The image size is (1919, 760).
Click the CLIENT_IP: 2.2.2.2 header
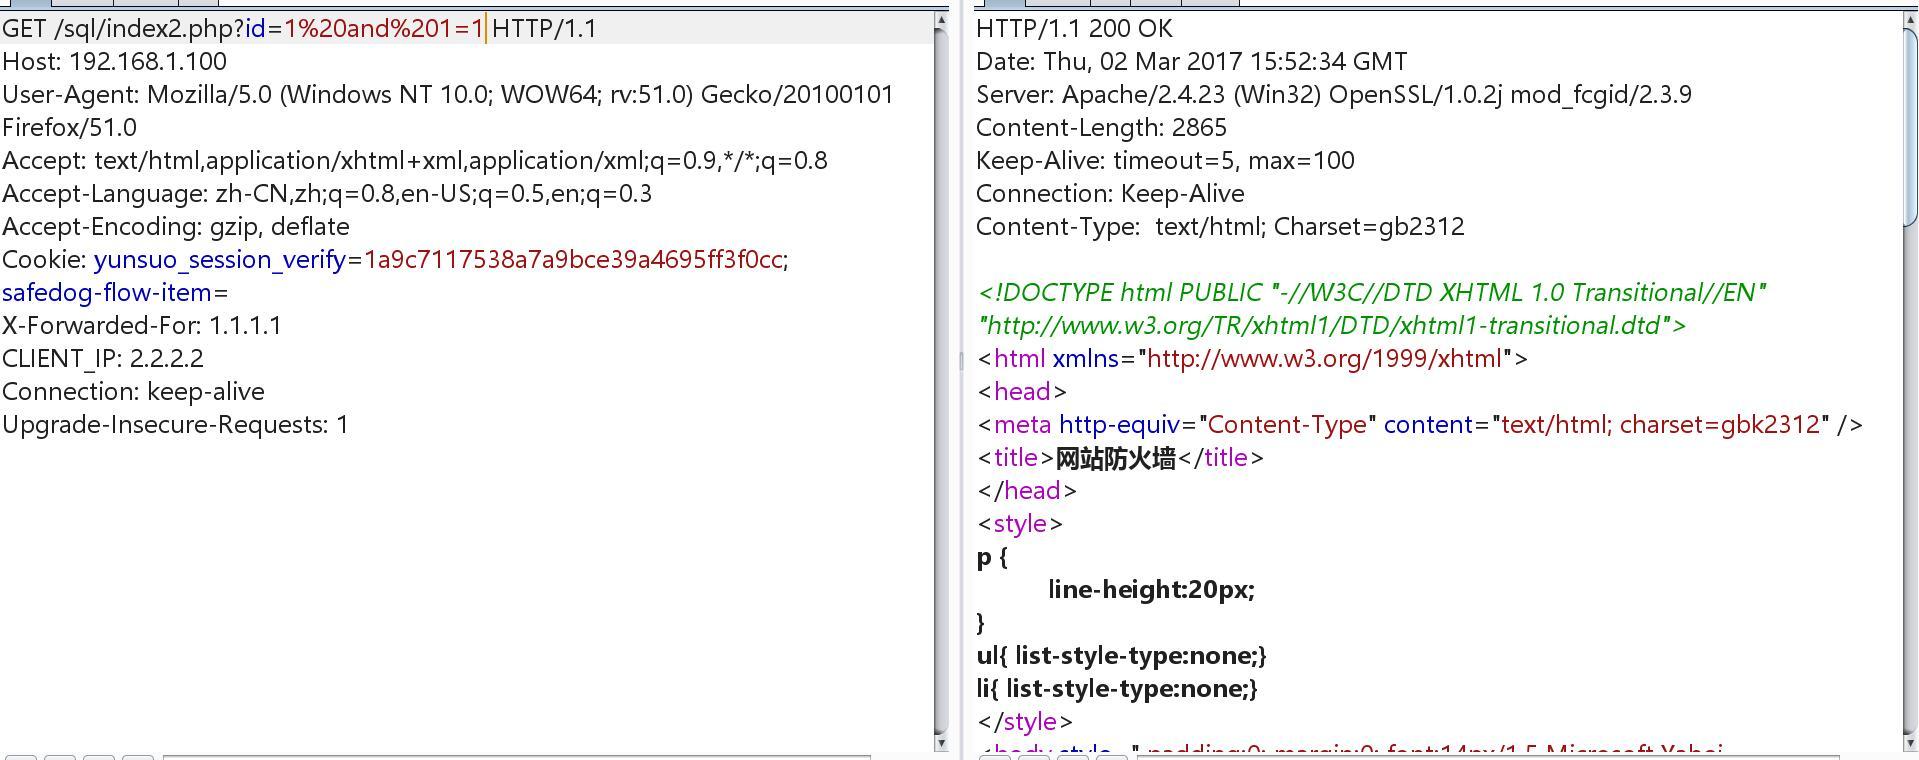(x=103, y=358)
